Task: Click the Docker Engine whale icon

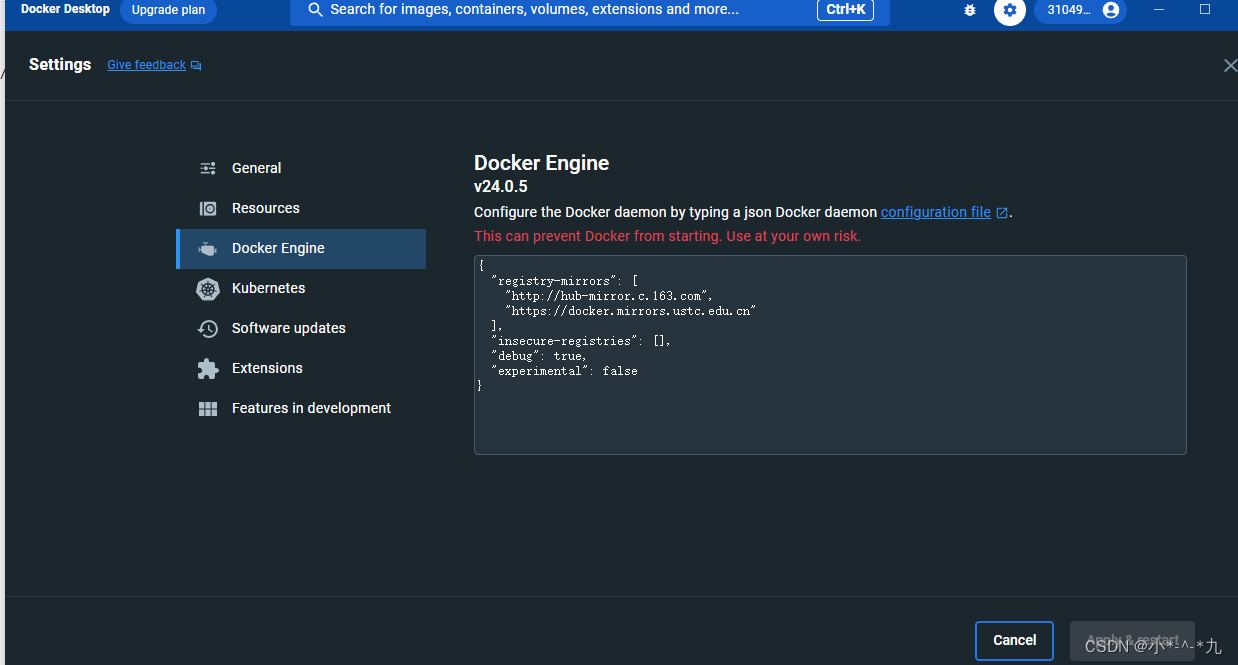Action: pyautogui.click(x=208, y=248)
